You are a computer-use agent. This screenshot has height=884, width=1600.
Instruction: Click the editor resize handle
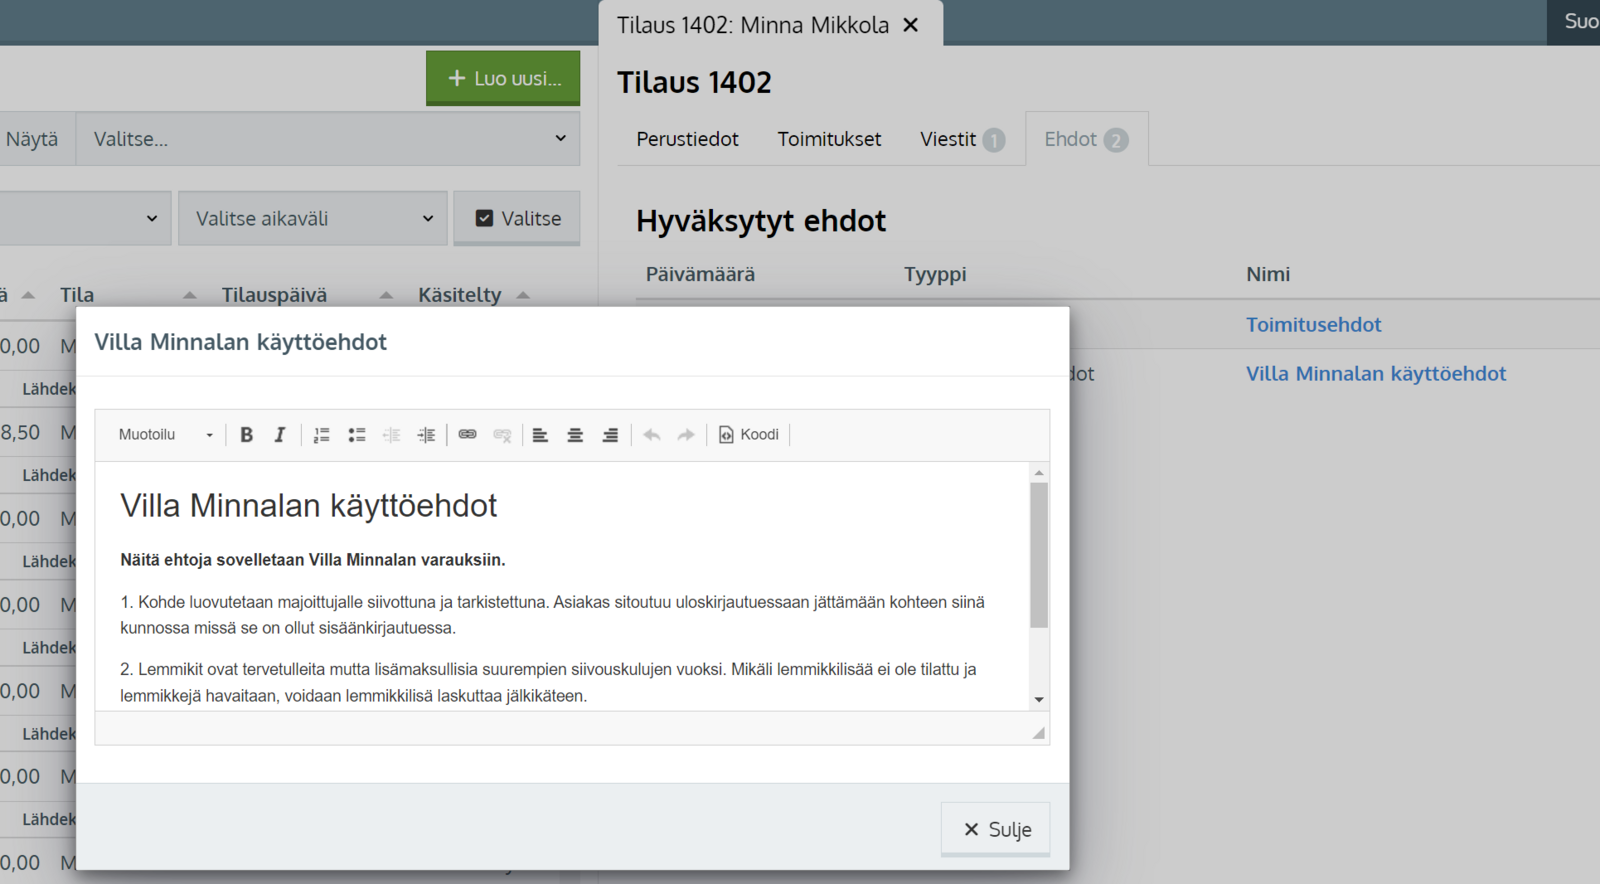tap(1039, 733)
